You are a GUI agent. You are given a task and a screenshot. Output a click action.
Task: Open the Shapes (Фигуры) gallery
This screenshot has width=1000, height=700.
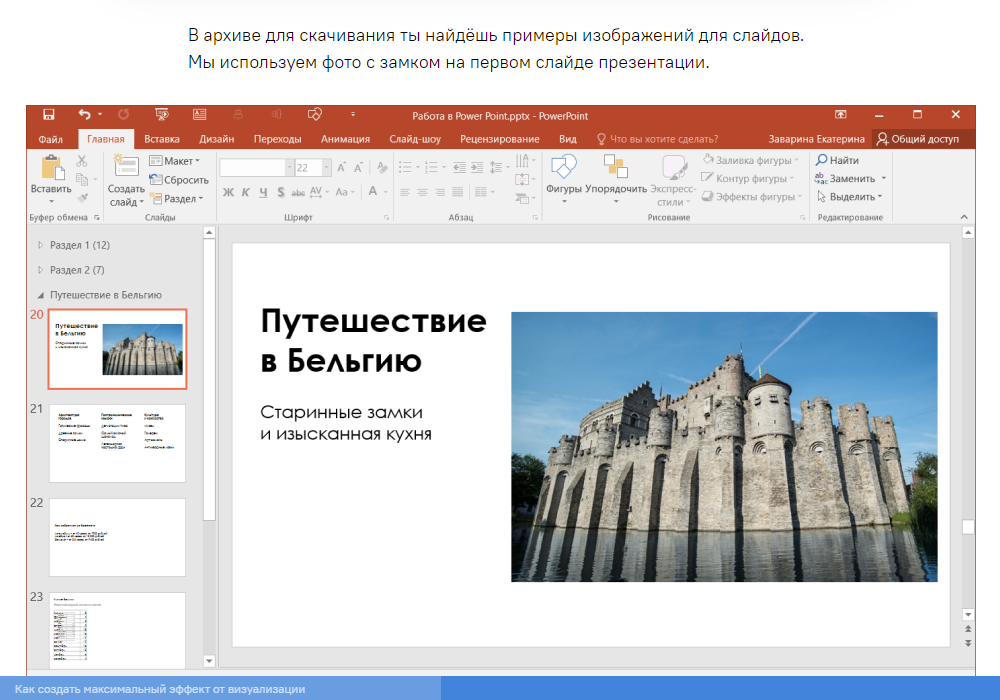563,168
